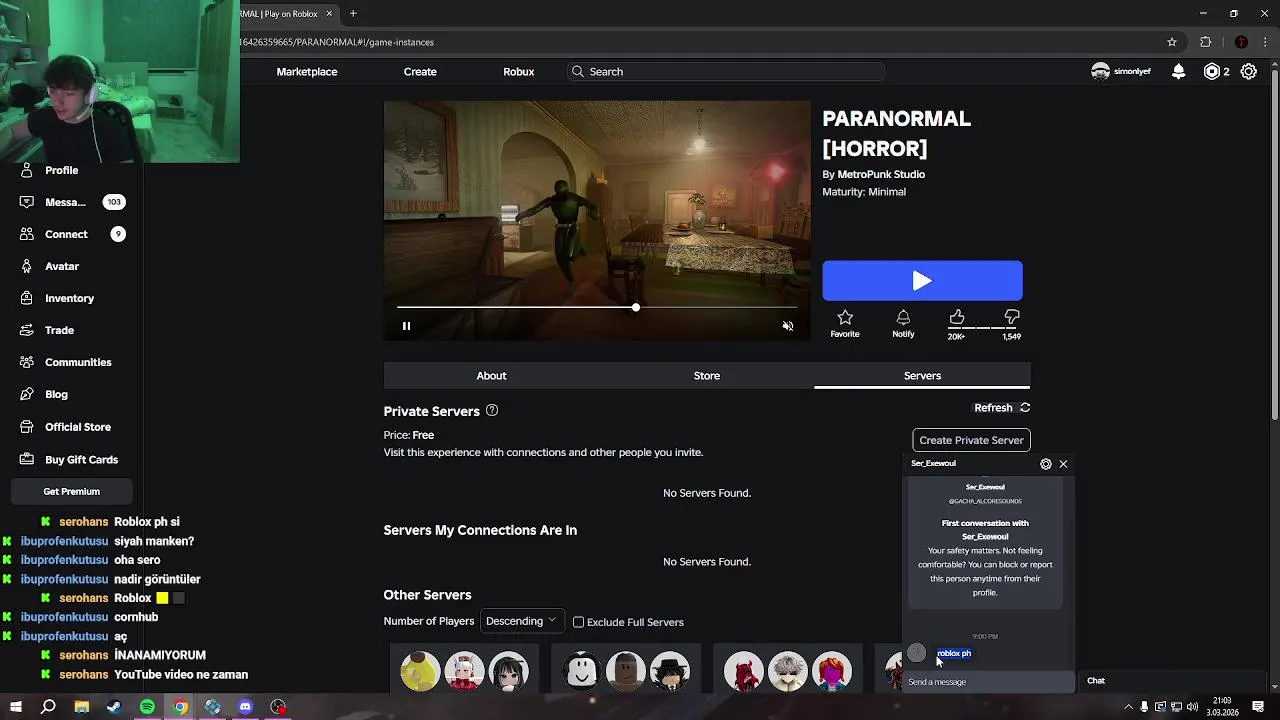This screenshot has height=720, width=1280.
Task: Open chat conversation settings gear
Action: pyautogui.click(x=1046, y=464)
